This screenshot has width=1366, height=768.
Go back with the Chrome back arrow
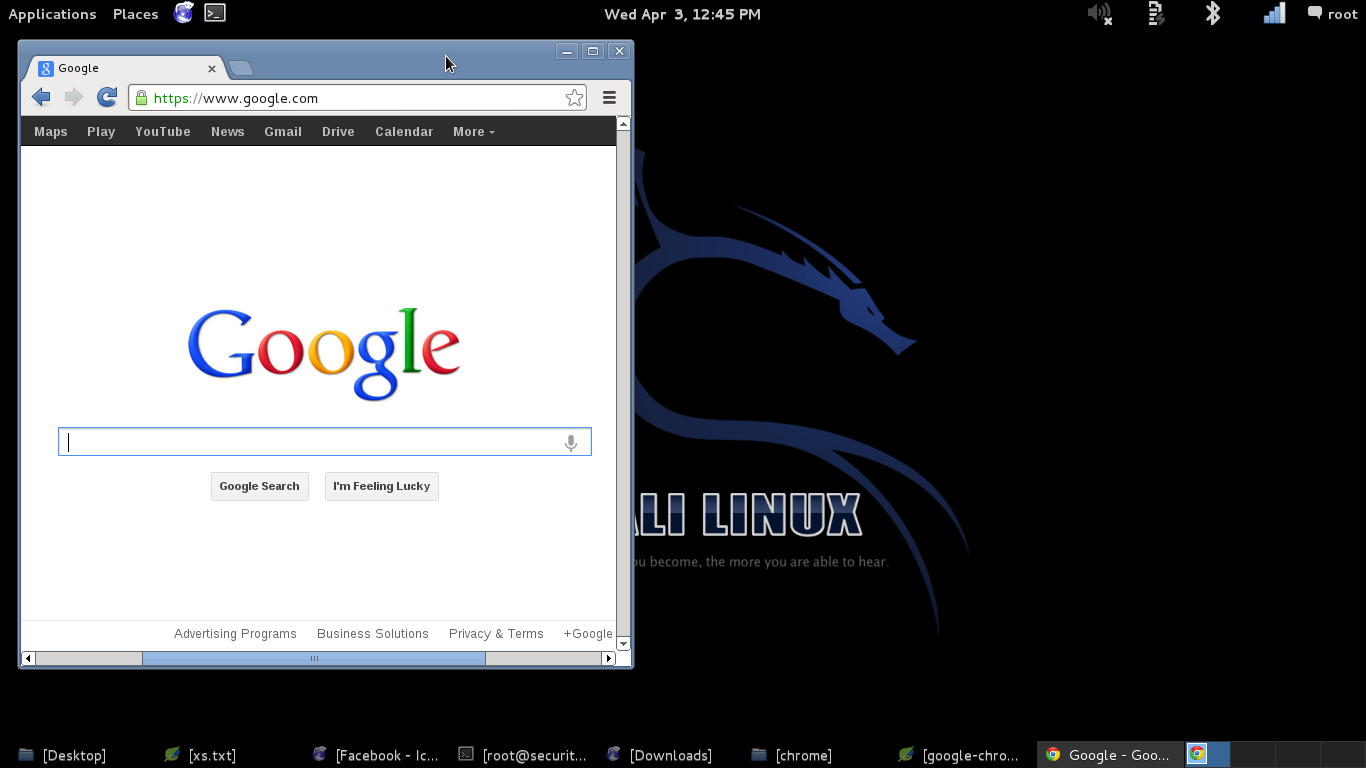click(41, 97)
